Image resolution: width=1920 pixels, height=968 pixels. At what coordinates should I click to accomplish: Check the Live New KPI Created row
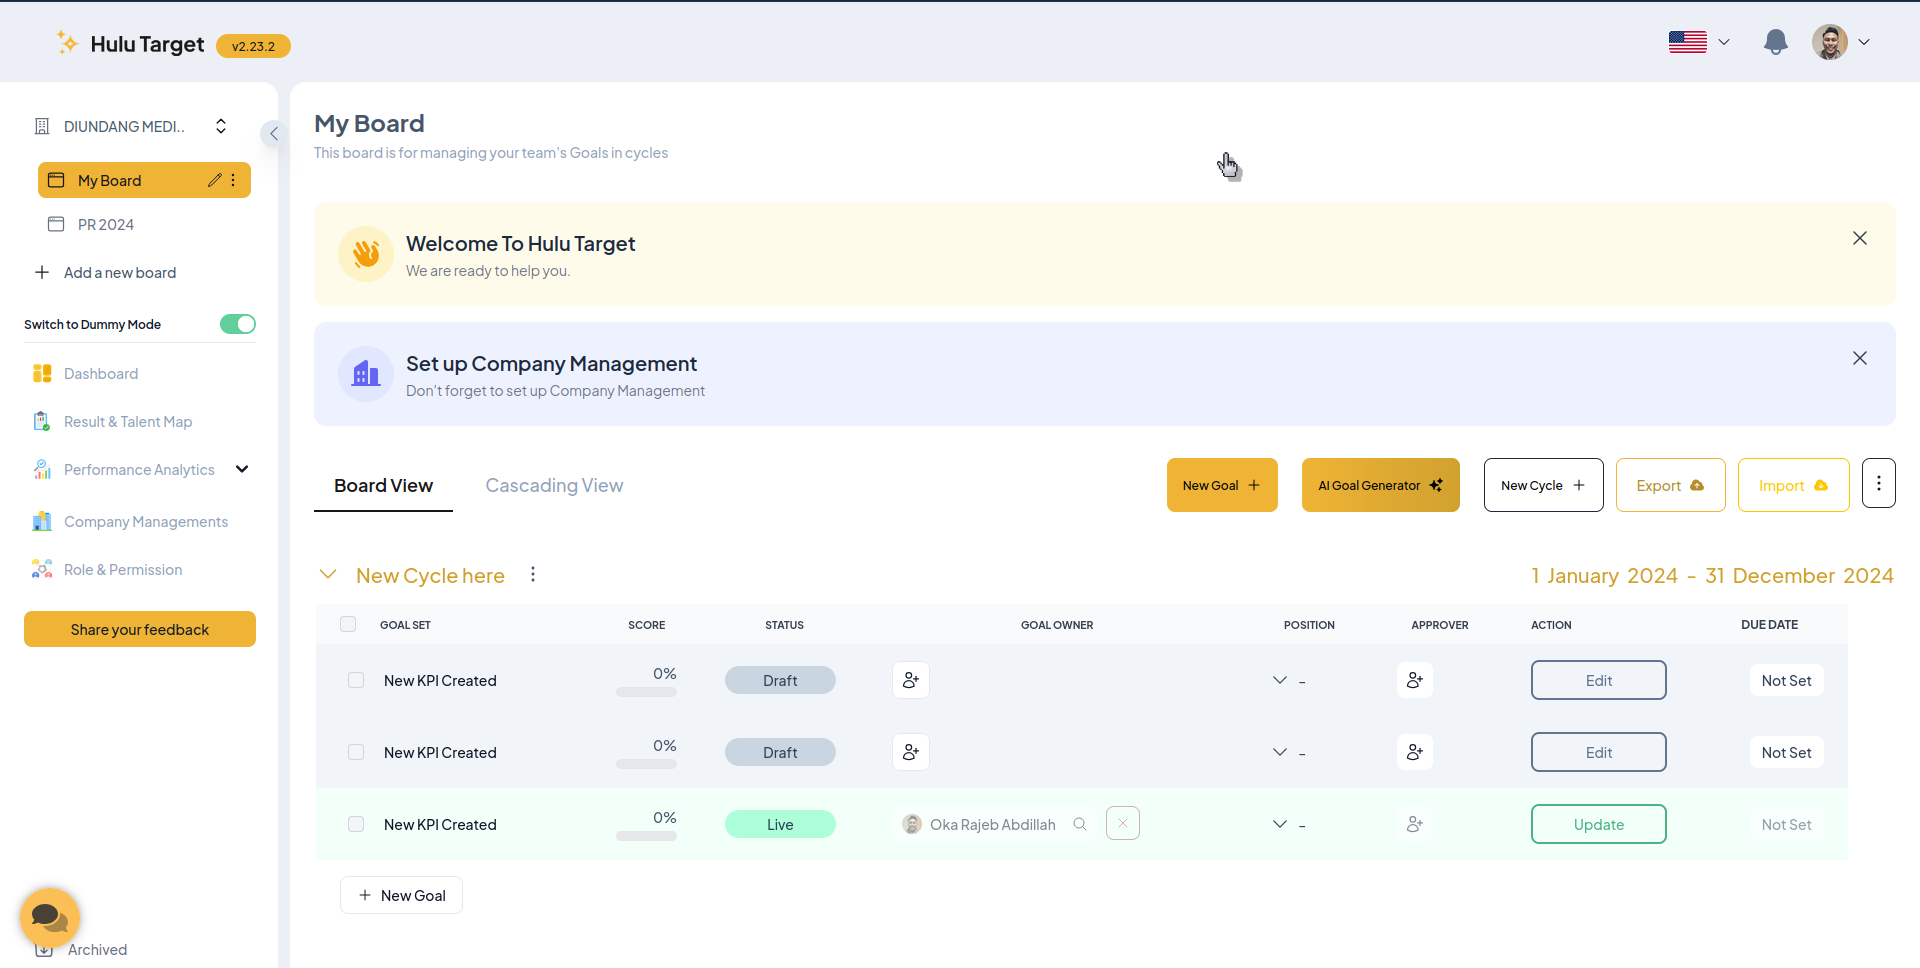[x=356, y=824]
